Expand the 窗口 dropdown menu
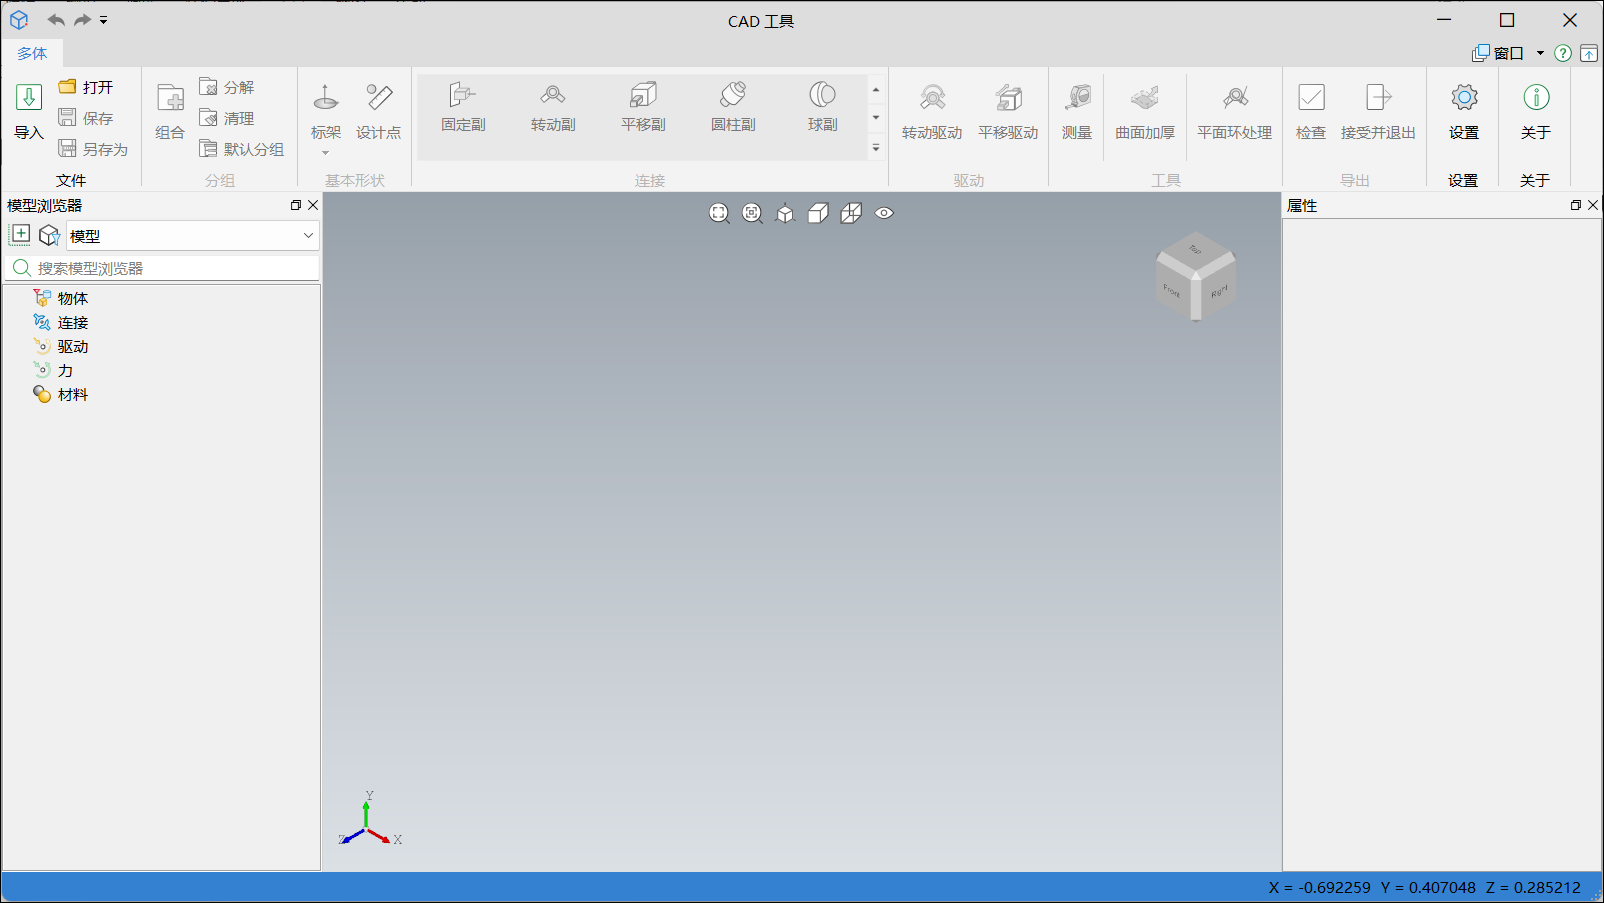1604x903 pixels. 1540,53
